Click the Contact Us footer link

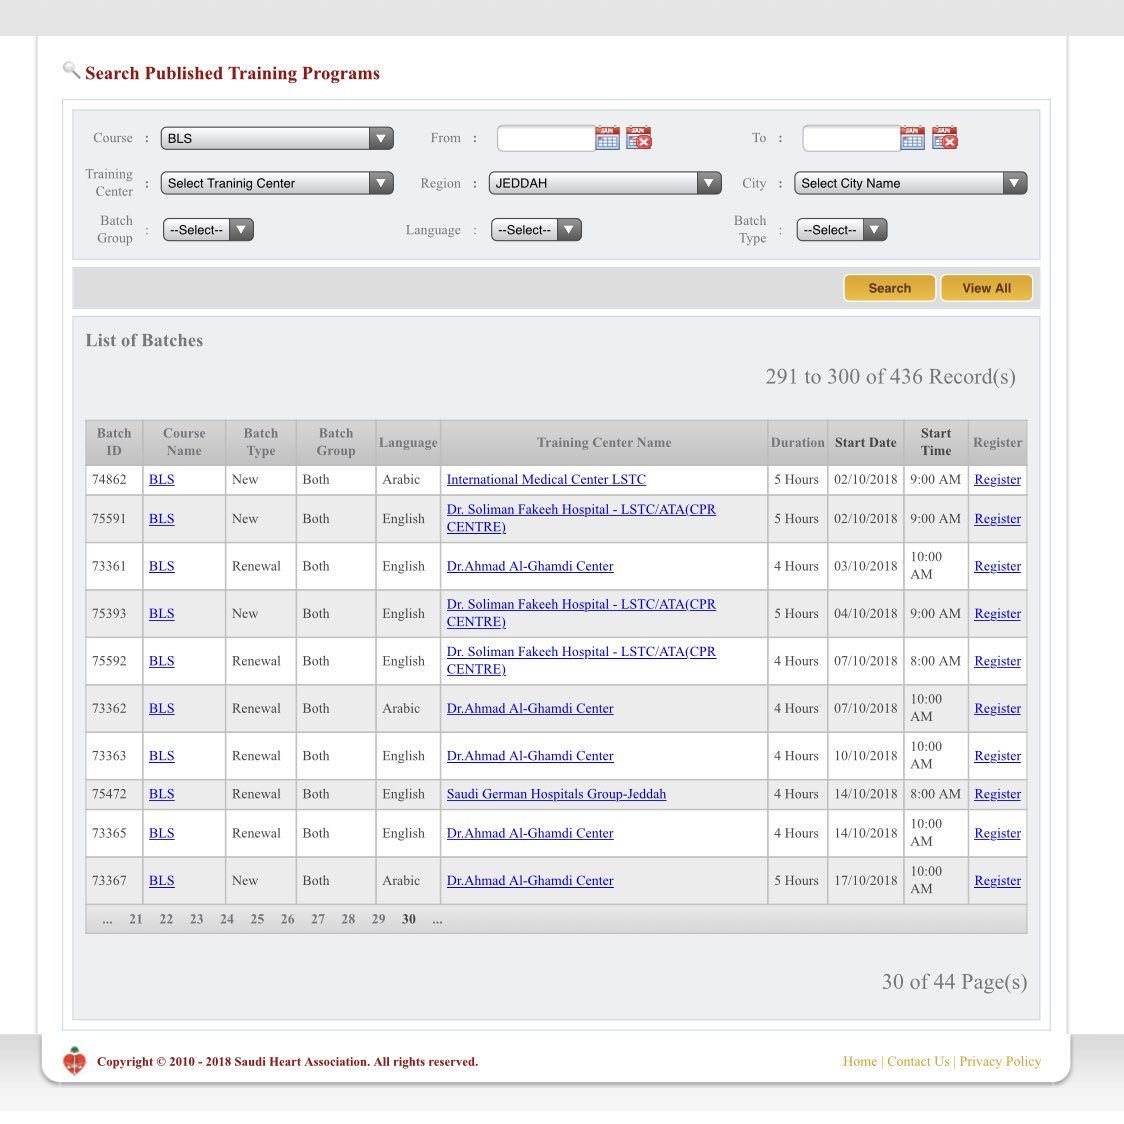point(918,1062)
